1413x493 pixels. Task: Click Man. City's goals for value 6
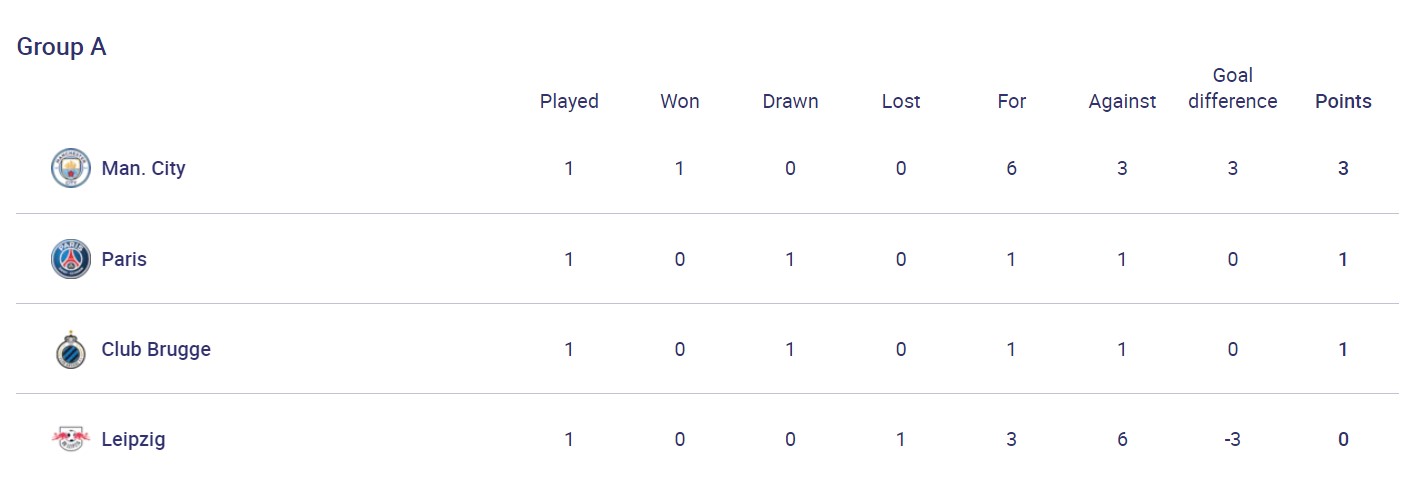[1012, 168]
